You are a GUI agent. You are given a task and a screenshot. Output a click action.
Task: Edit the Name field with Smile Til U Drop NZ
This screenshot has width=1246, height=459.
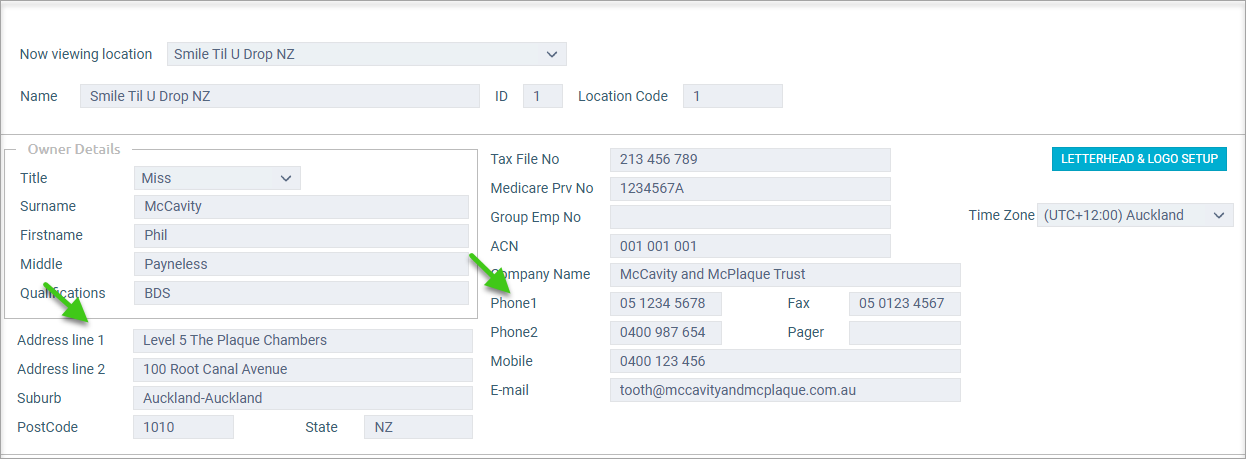(279, 96)
